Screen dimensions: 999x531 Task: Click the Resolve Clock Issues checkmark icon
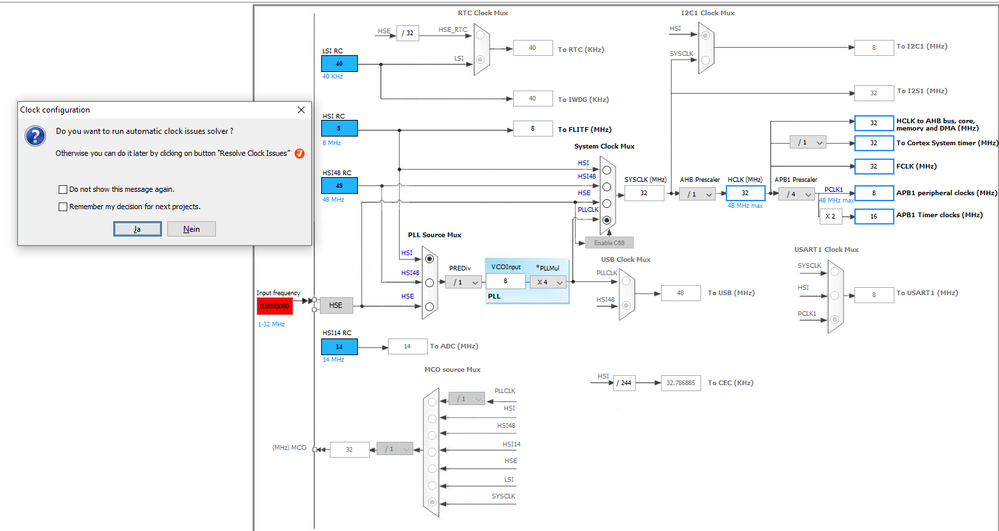[x=300, y=154]
